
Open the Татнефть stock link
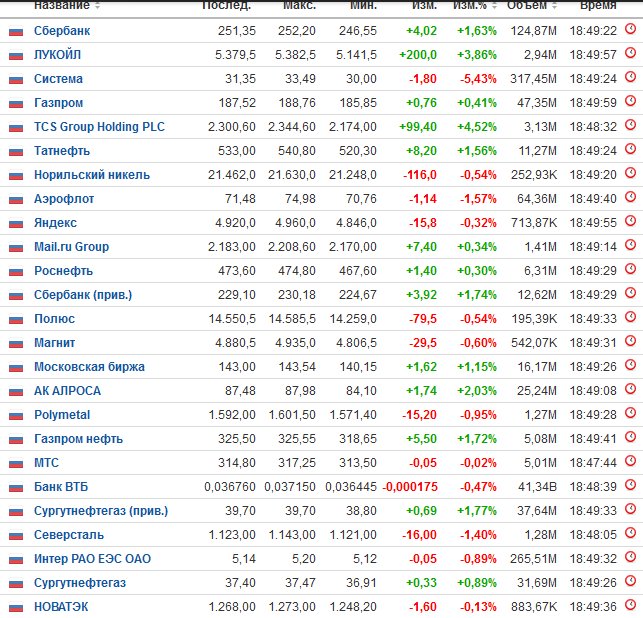[x=62, y=151]
